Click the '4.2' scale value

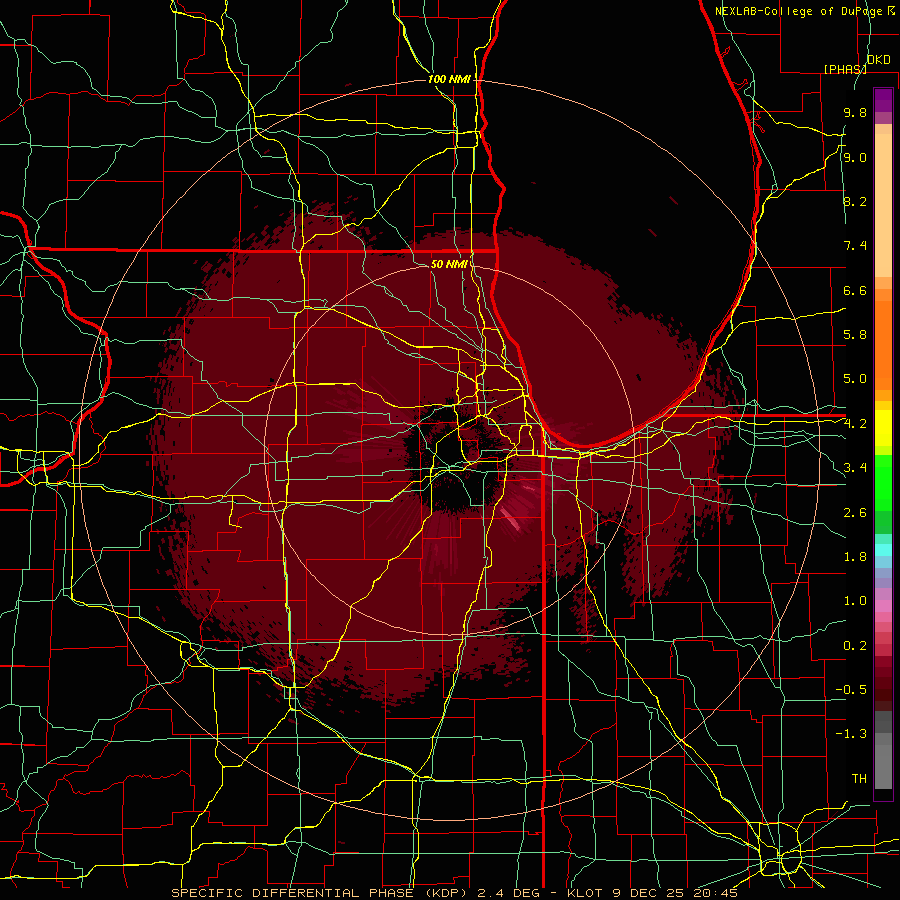pos(855,424)
